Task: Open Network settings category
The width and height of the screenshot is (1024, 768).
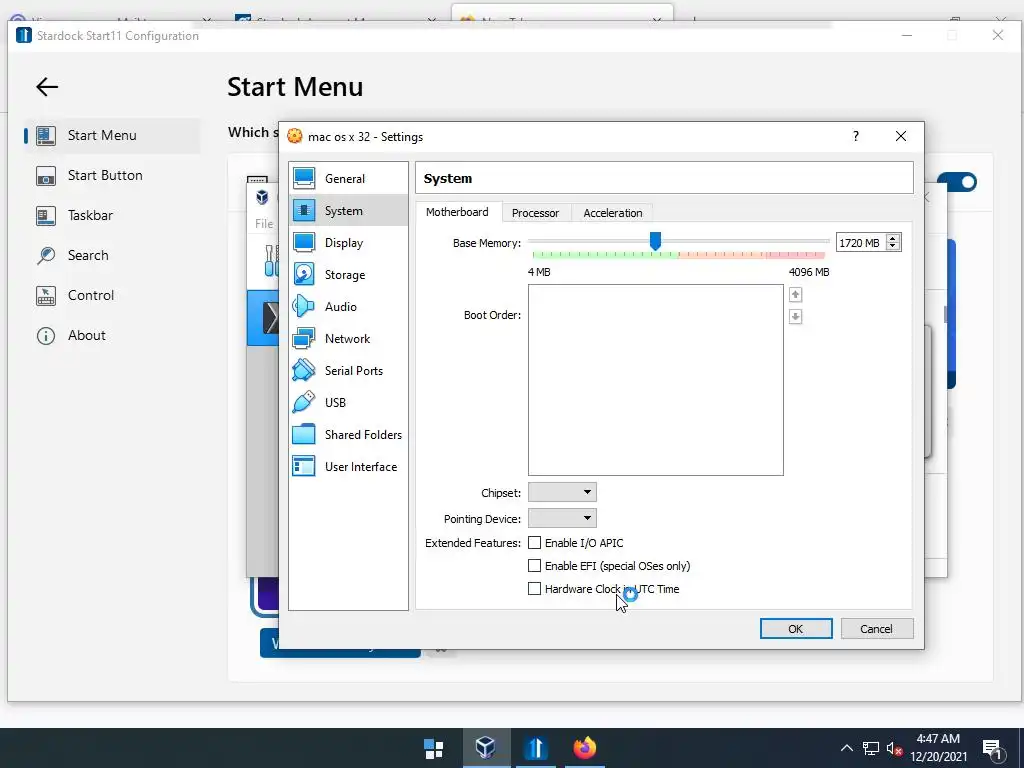Action: pos(348,338)
